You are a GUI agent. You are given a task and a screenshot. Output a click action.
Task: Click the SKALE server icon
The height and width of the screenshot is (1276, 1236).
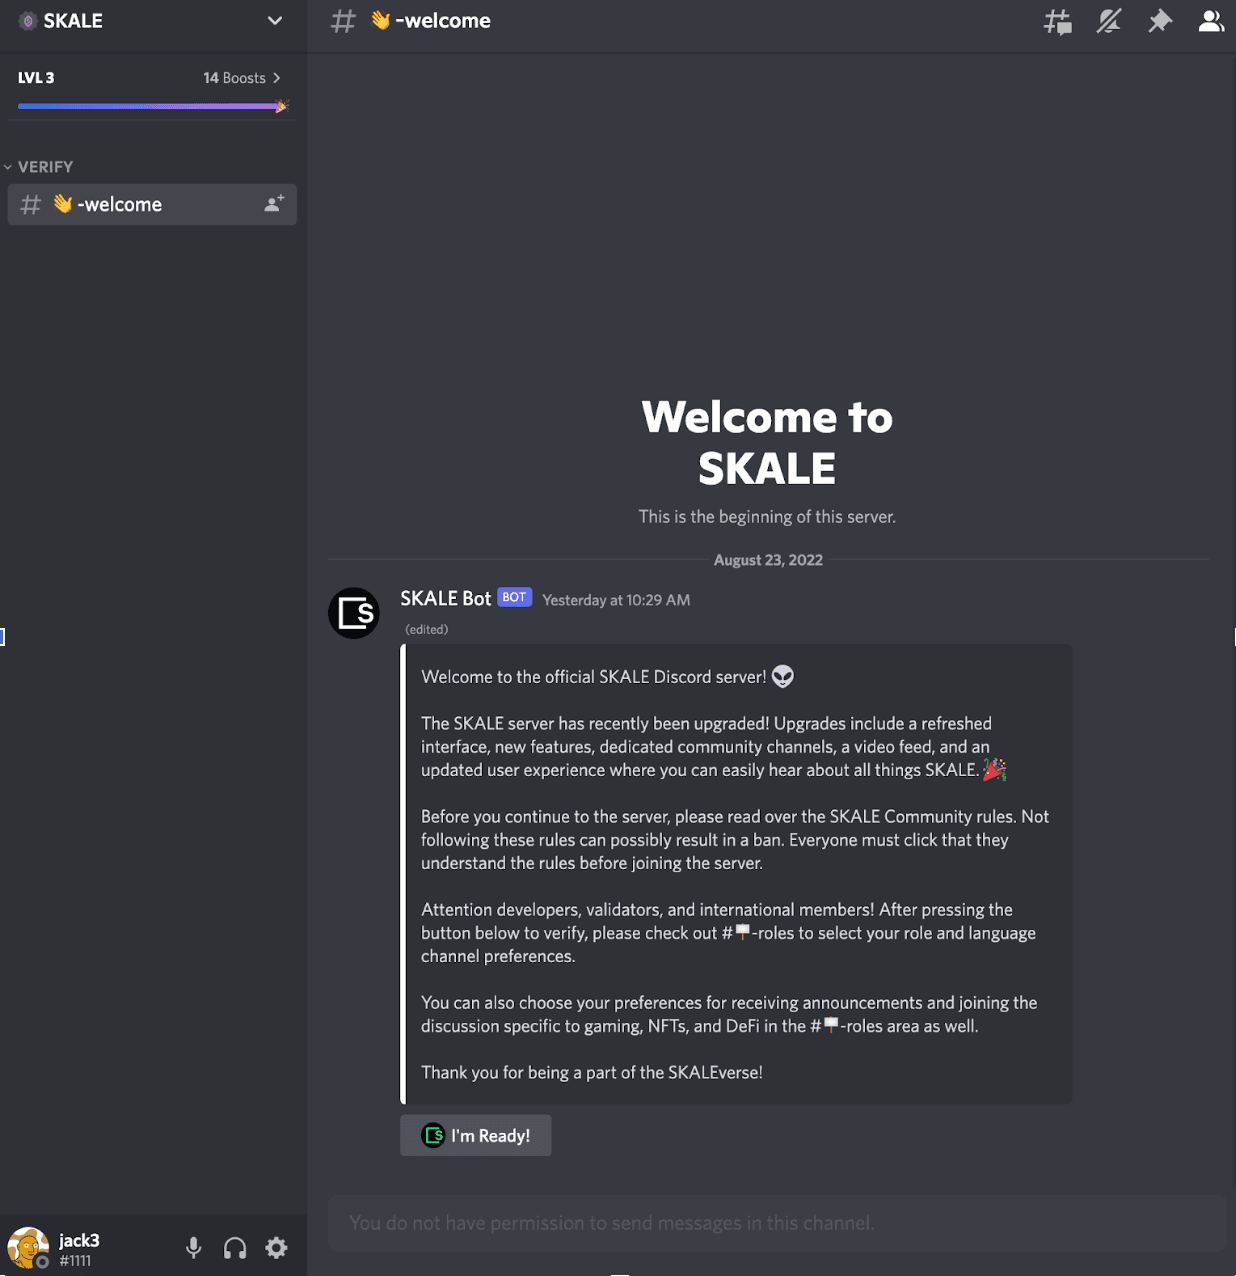[29, 20]
